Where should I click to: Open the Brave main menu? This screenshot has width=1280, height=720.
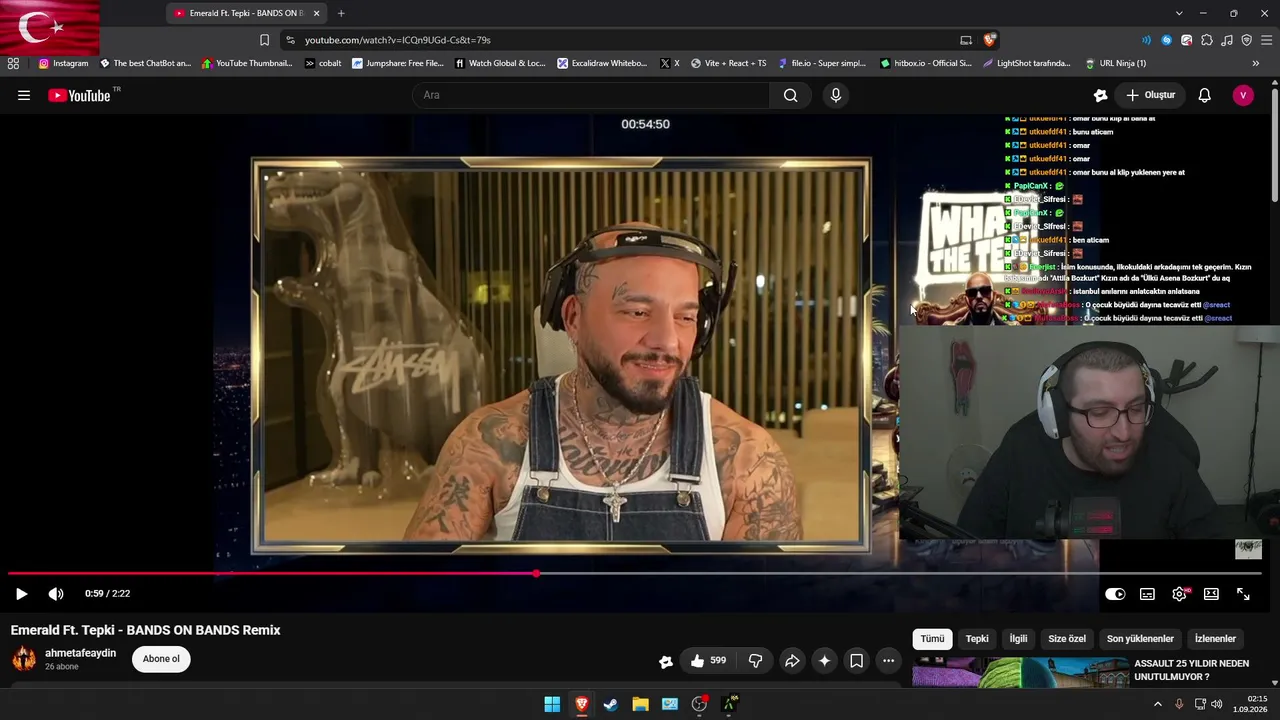coord(1267,40)
